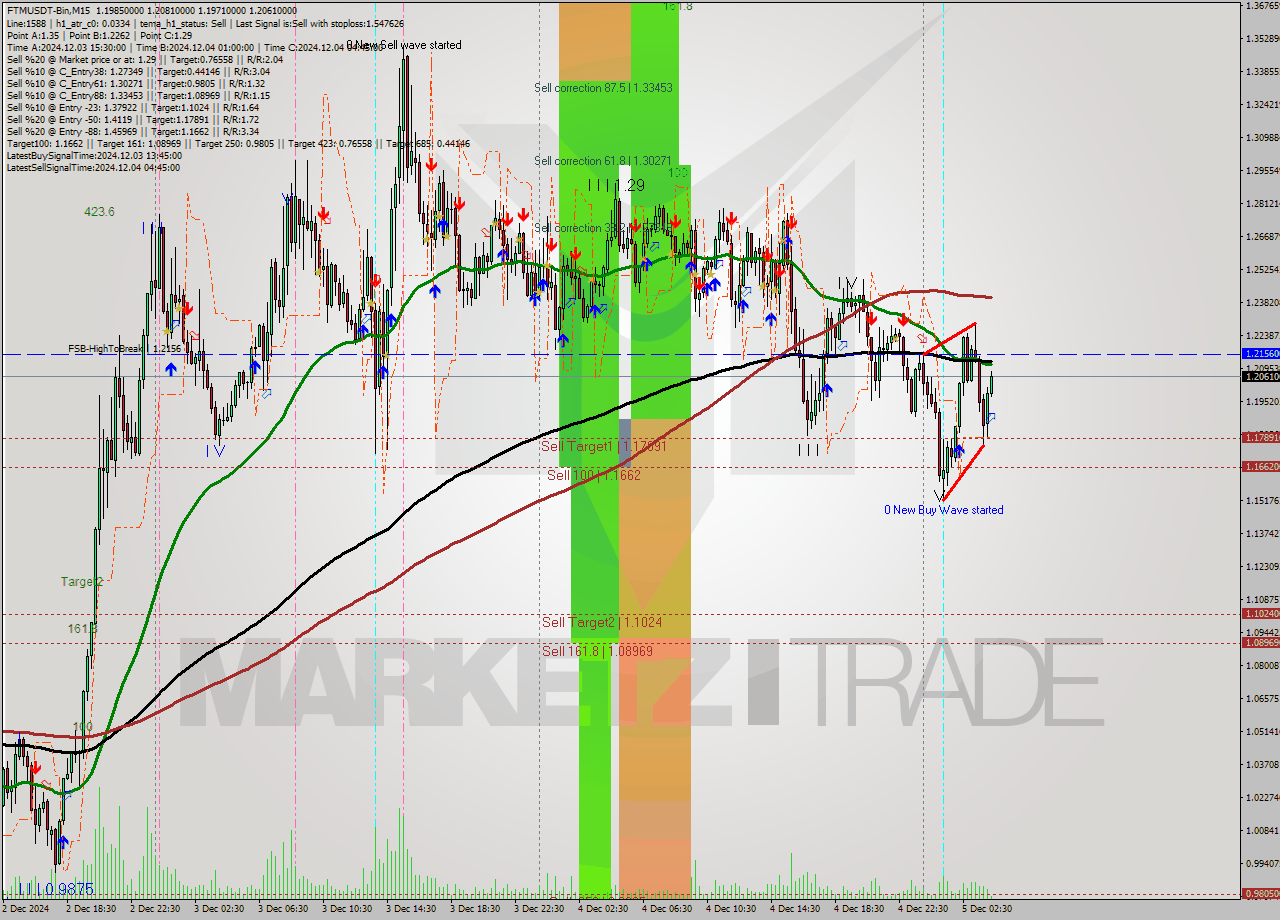Click the '3 Dec 14:30' time axis label
This screenshot has height=920, width=1280.
point(411,910)
